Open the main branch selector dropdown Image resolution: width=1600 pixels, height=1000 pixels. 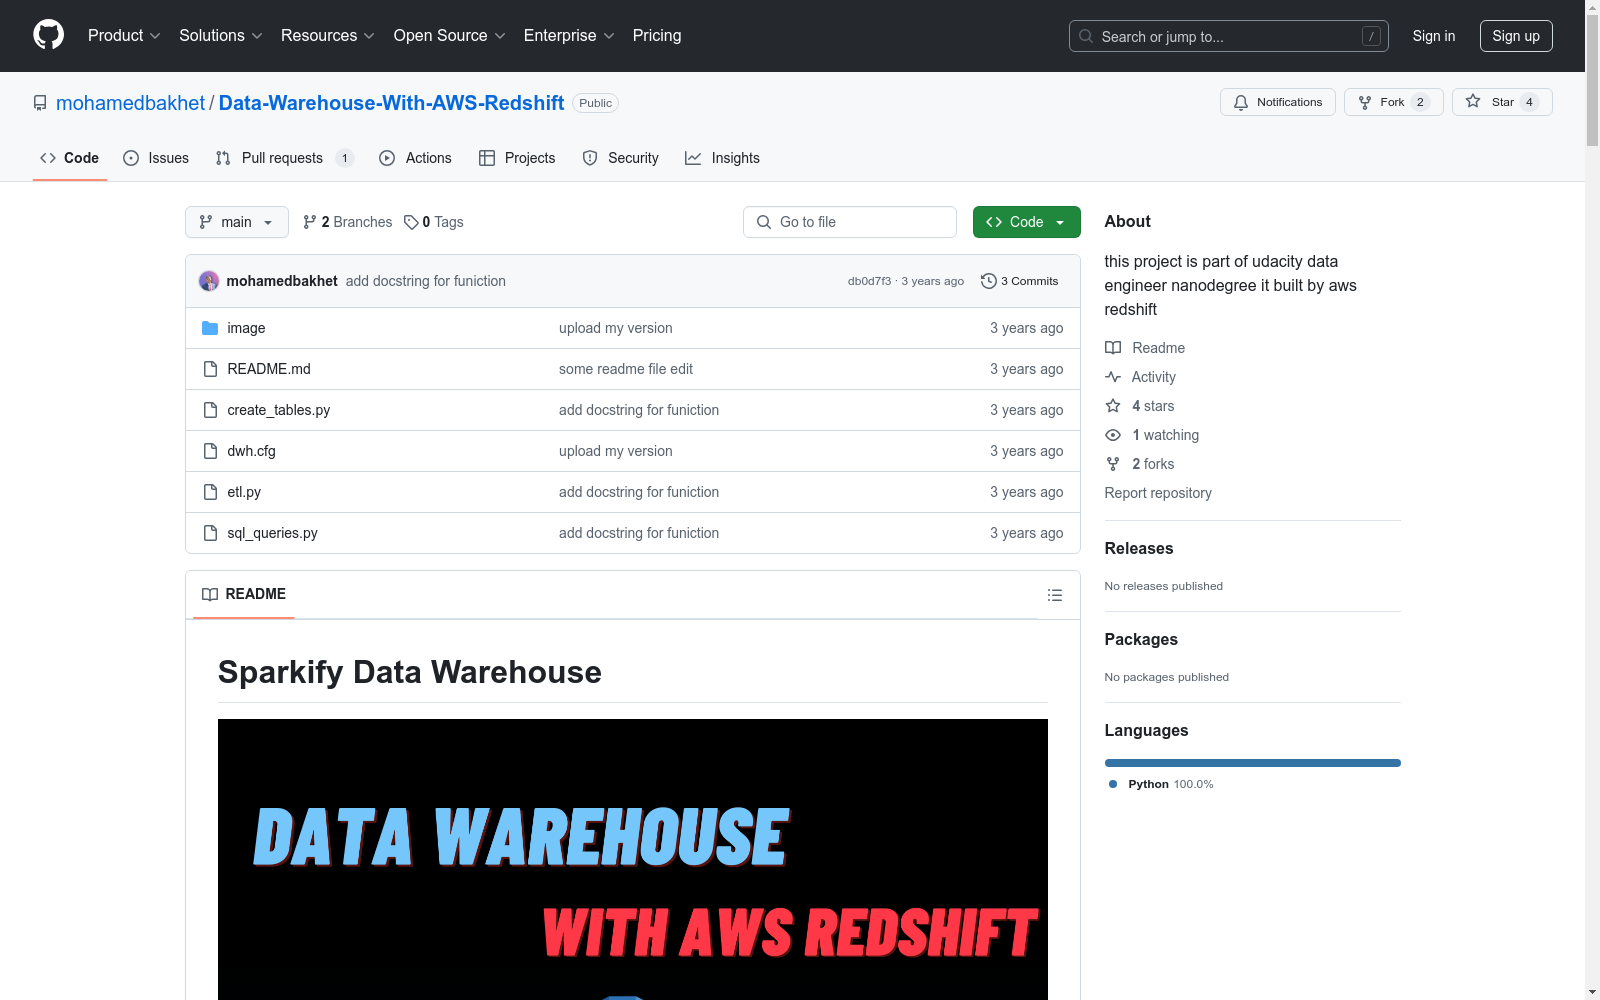237,222
